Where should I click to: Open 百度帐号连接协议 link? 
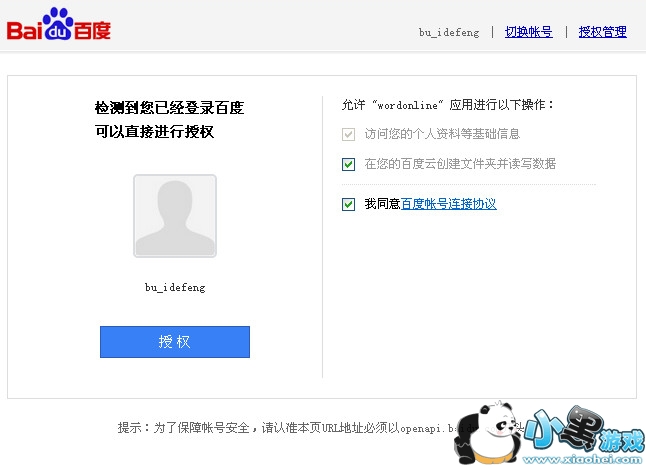coord(449,204)
